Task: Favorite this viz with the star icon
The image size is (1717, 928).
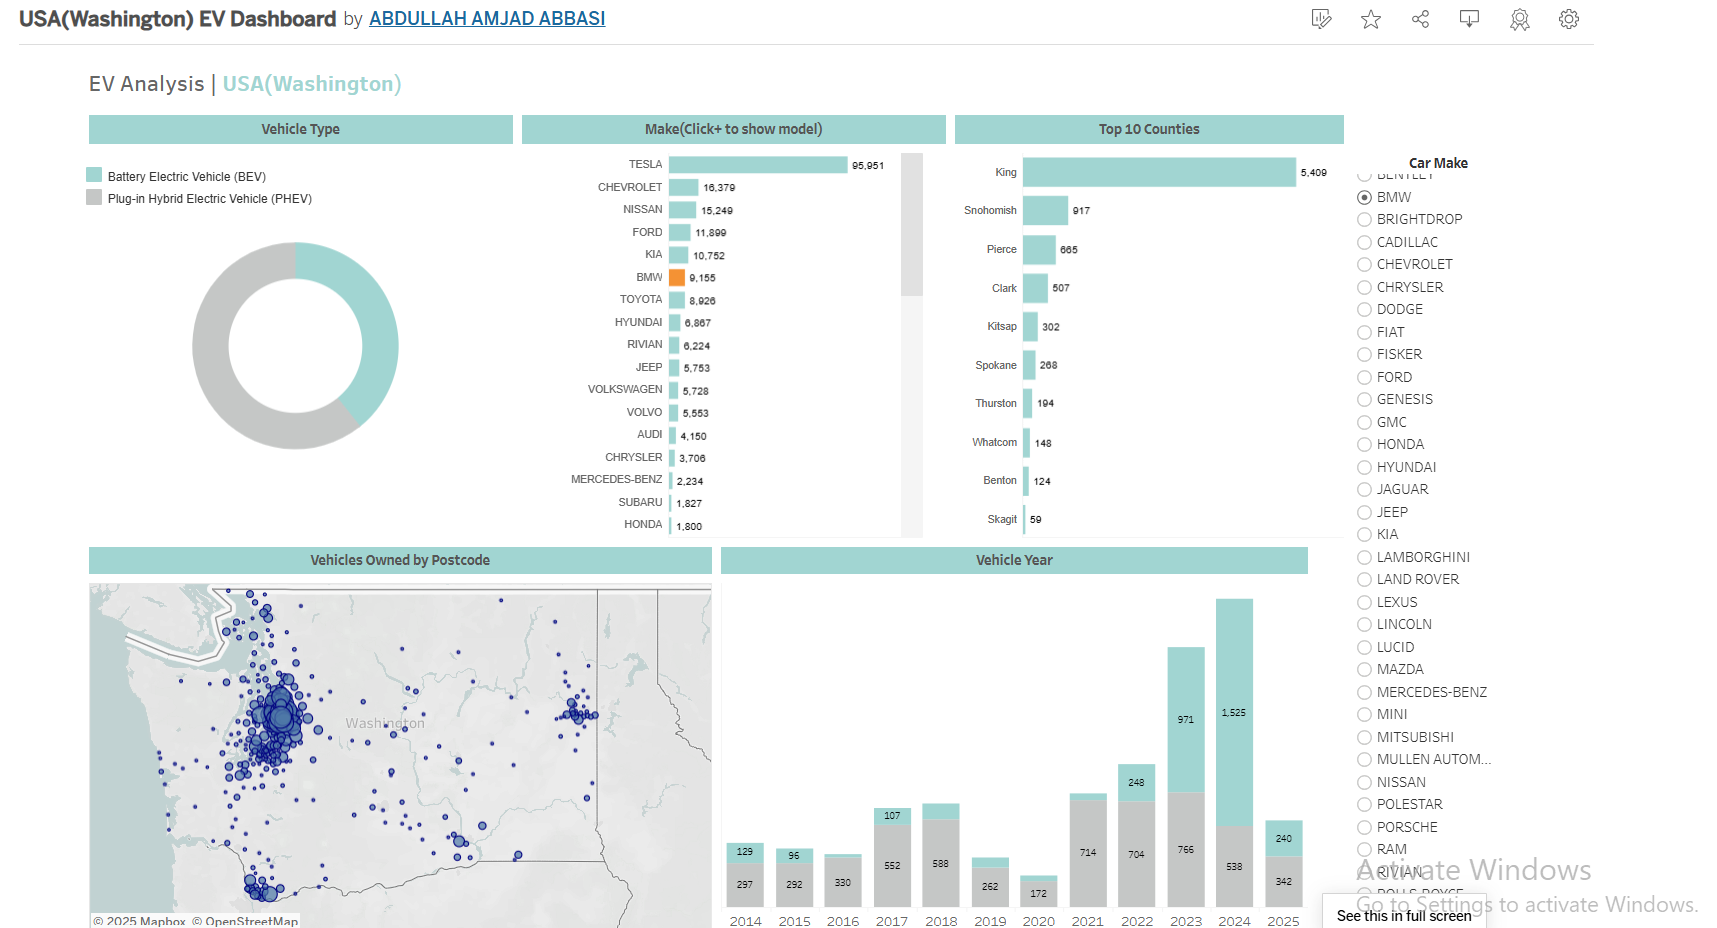Action: (1371, 19)
